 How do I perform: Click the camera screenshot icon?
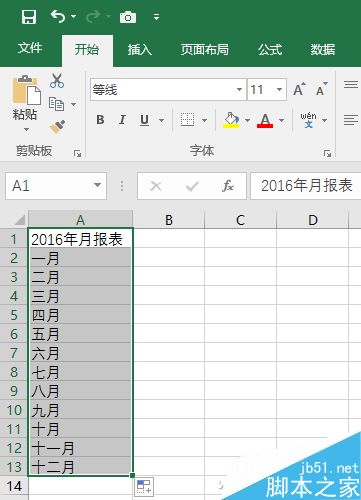pyautogui.click(x=128, y=17)
